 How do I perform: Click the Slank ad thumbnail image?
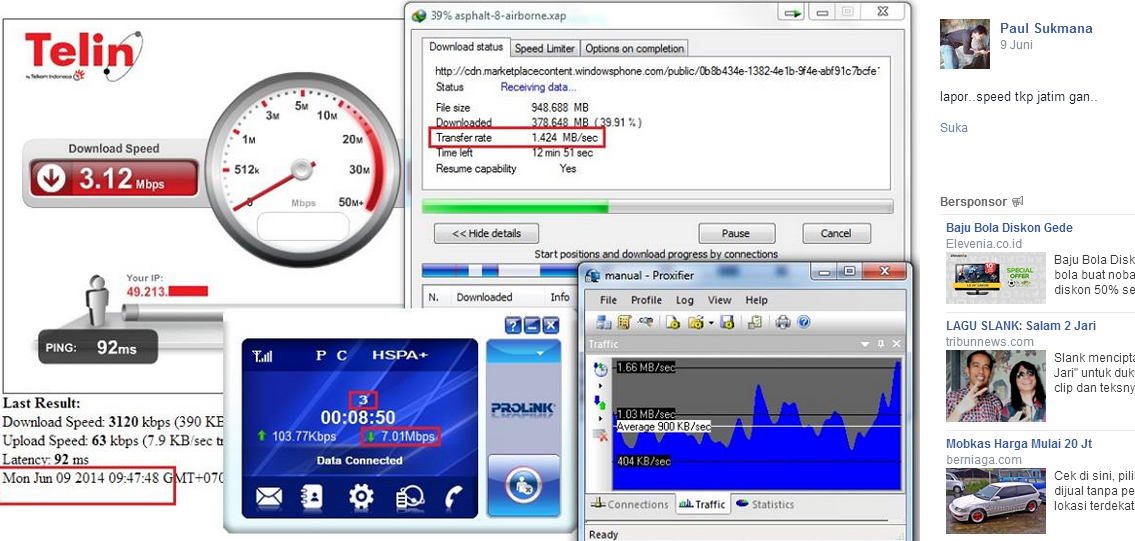click(x=995, y=386)
